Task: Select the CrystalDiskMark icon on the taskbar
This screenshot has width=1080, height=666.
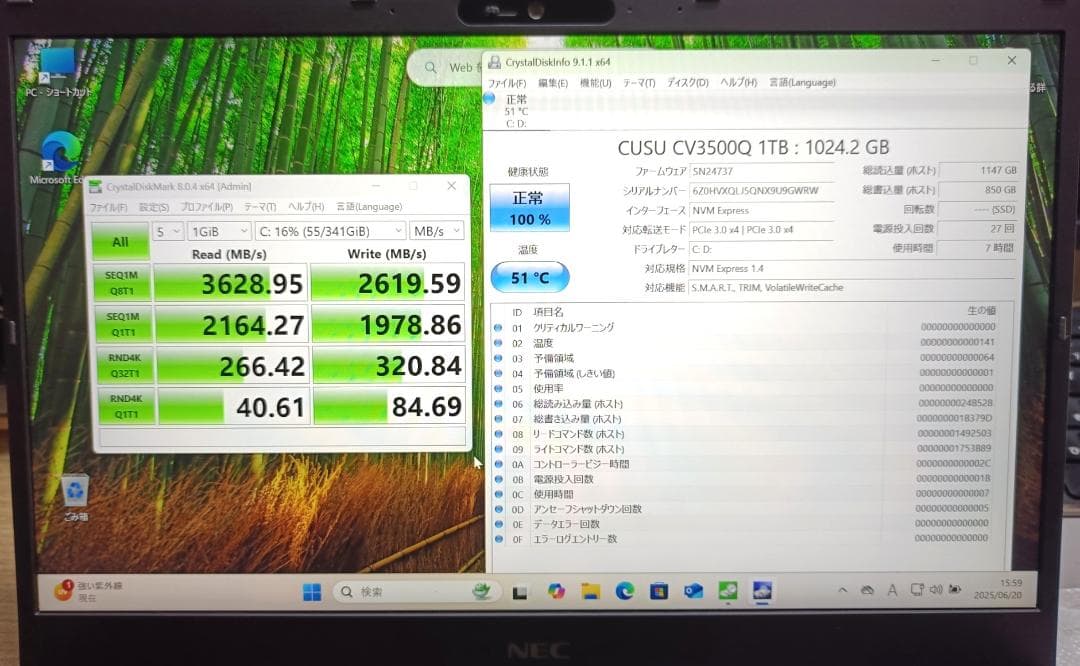Action: point(728,591)
